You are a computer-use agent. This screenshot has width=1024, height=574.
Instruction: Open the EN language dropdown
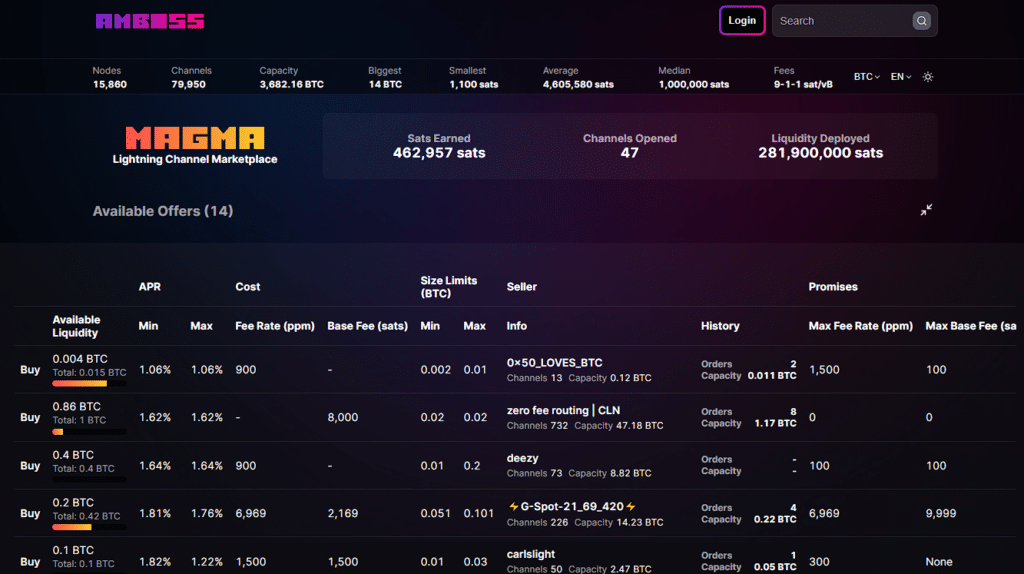tap(901, 77)
